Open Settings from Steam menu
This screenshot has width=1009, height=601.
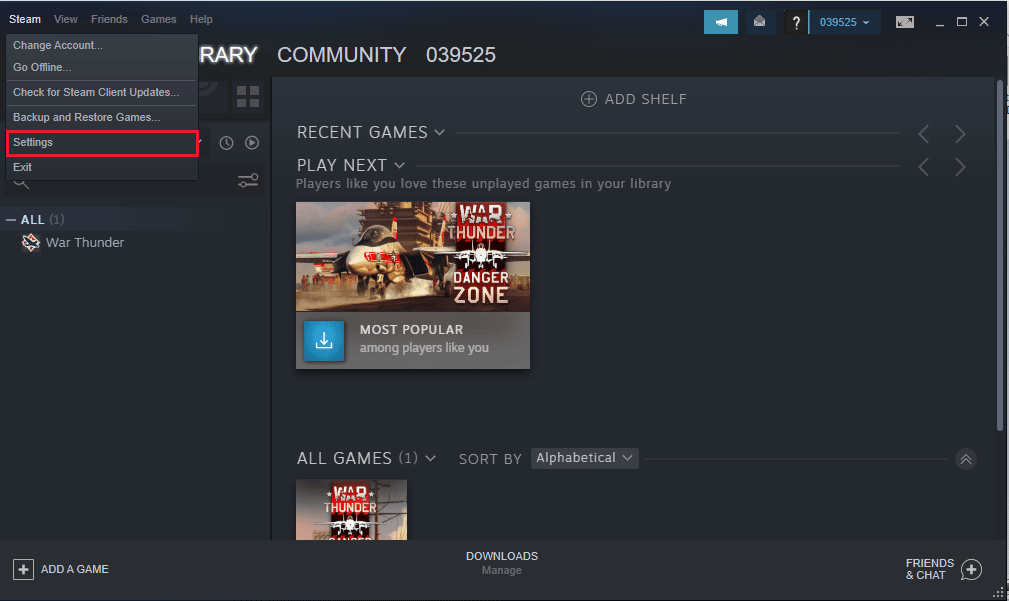click(102, 143)
